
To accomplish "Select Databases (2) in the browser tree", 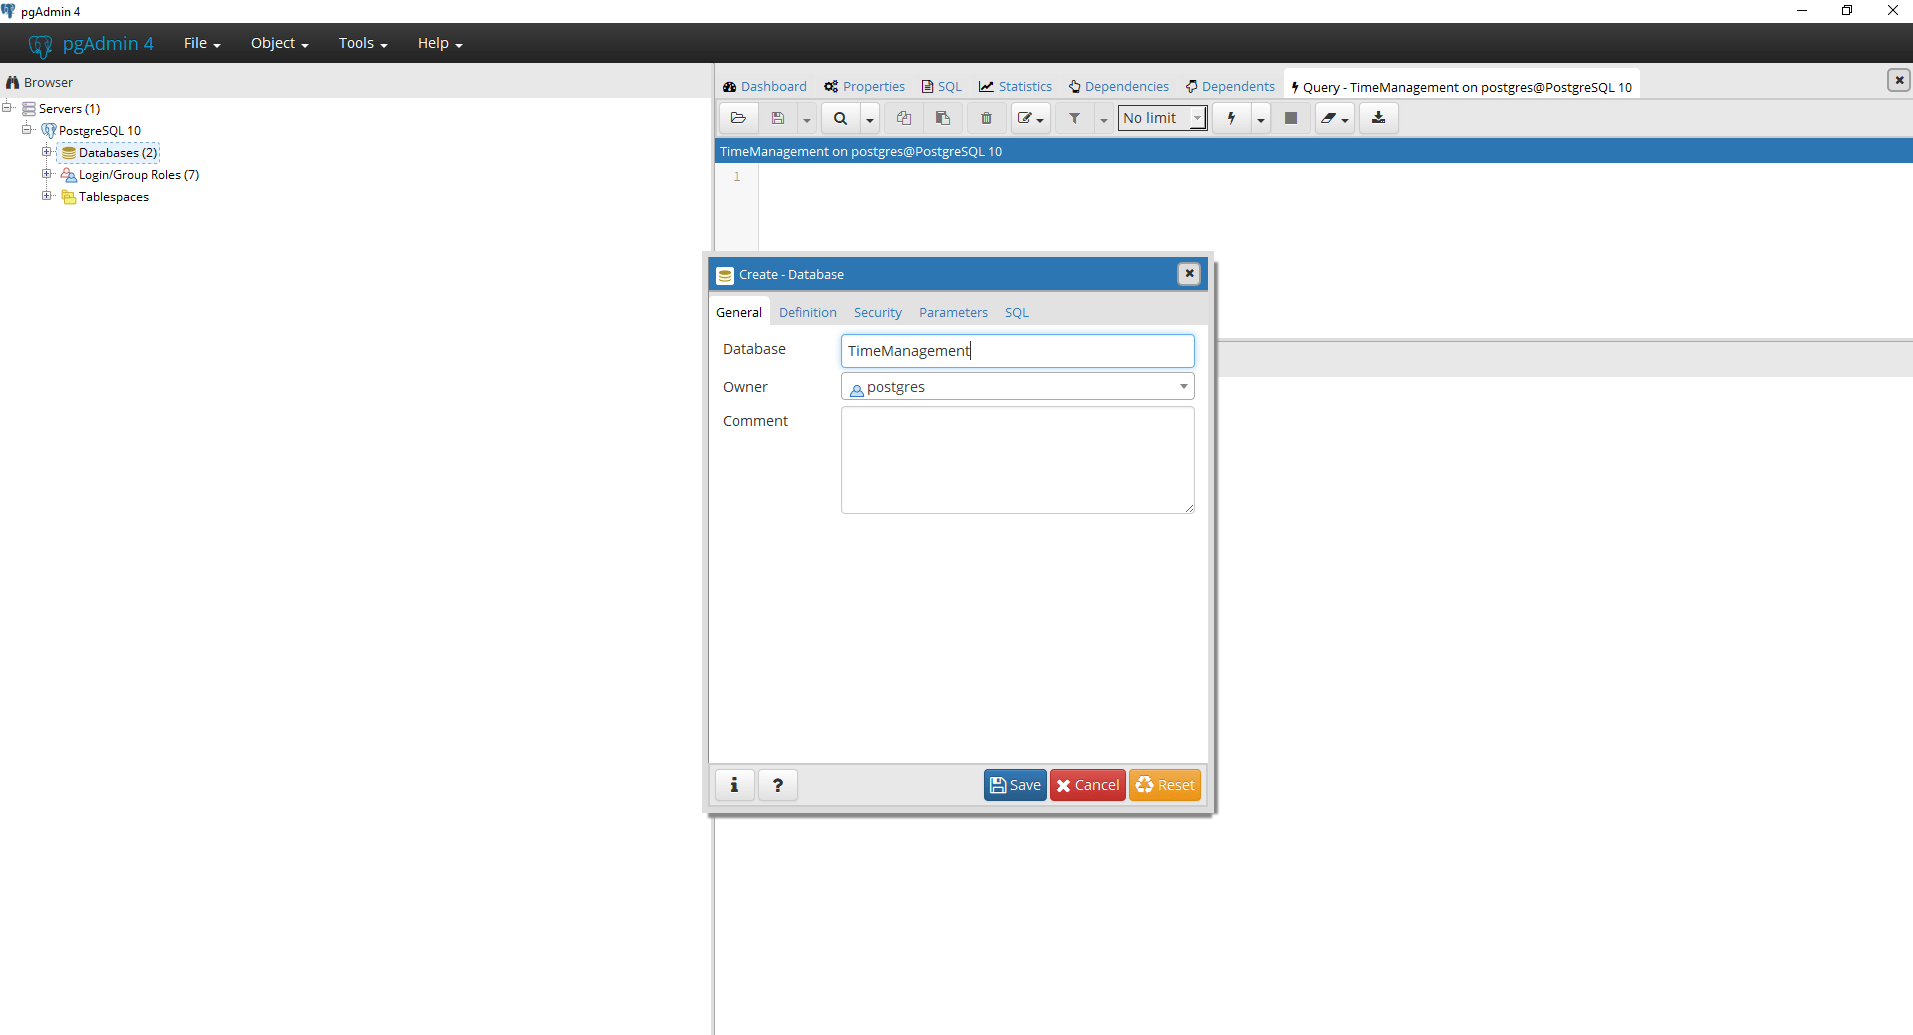I will 118,152.
